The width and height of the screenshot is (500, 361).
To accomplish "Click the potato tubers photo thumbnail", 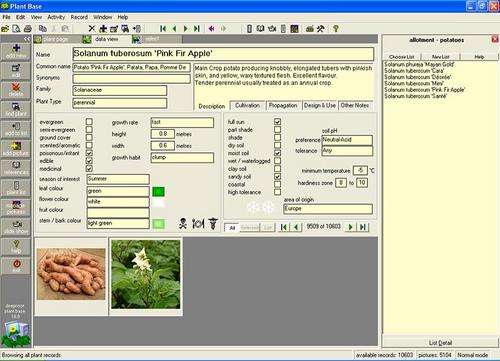I will [x=71, y=274].
